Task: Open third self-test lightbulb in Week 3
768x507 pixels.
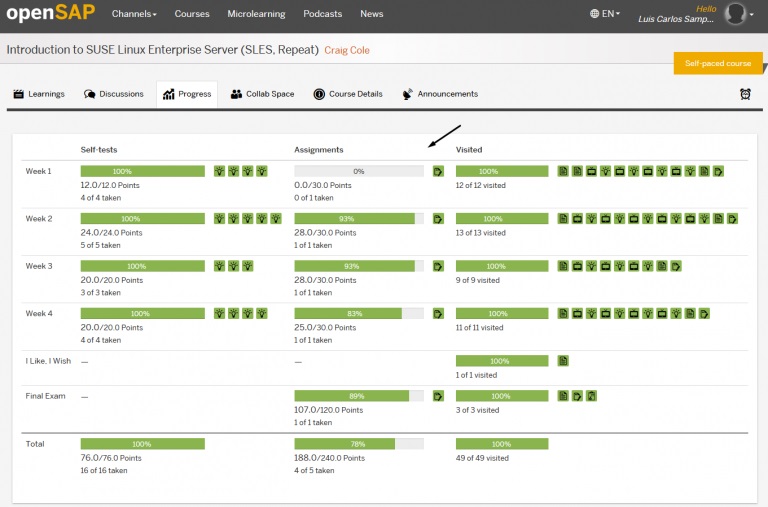Action: (248, 266)
